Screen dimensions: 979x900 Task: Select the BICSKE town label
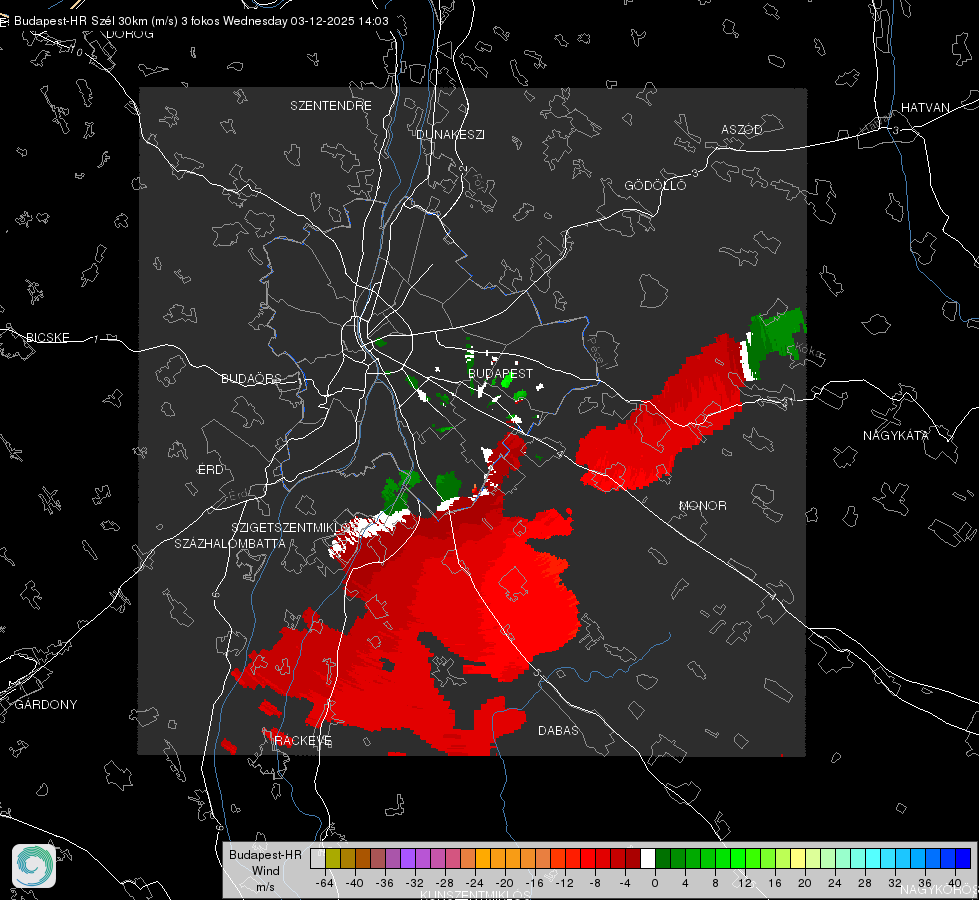(47, 338)
